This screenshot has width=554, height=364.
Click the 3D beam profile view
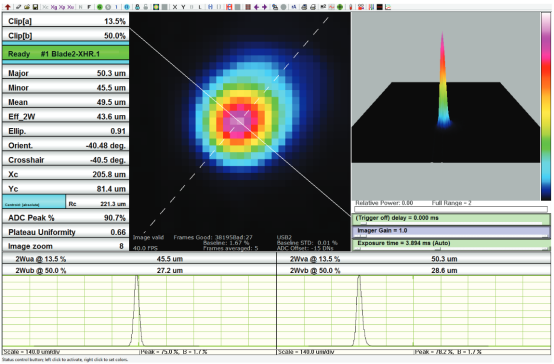(x=446, y=106)
